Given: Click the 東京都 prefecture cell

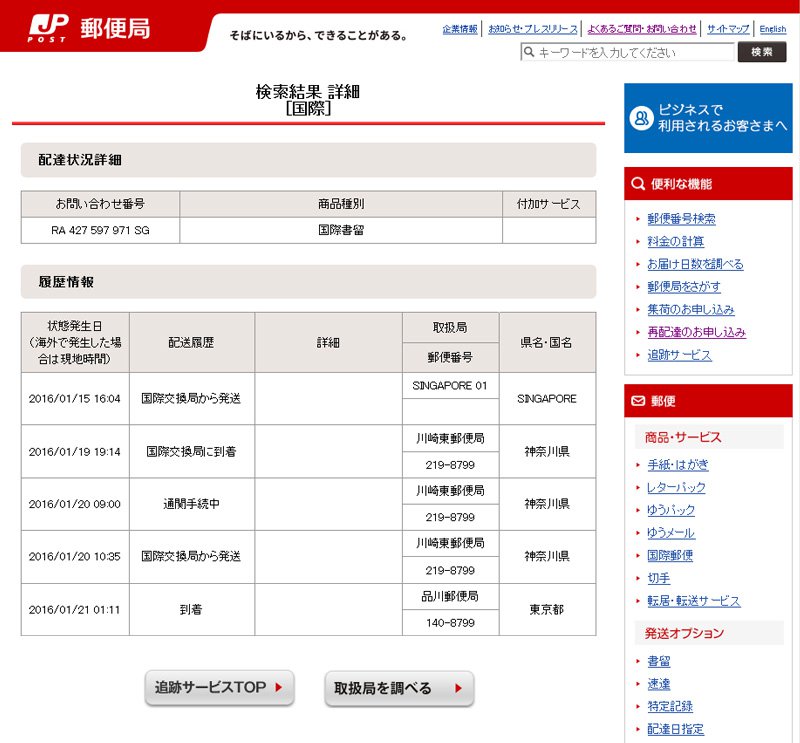Looking at the screenshot, I should coord(547,610).
